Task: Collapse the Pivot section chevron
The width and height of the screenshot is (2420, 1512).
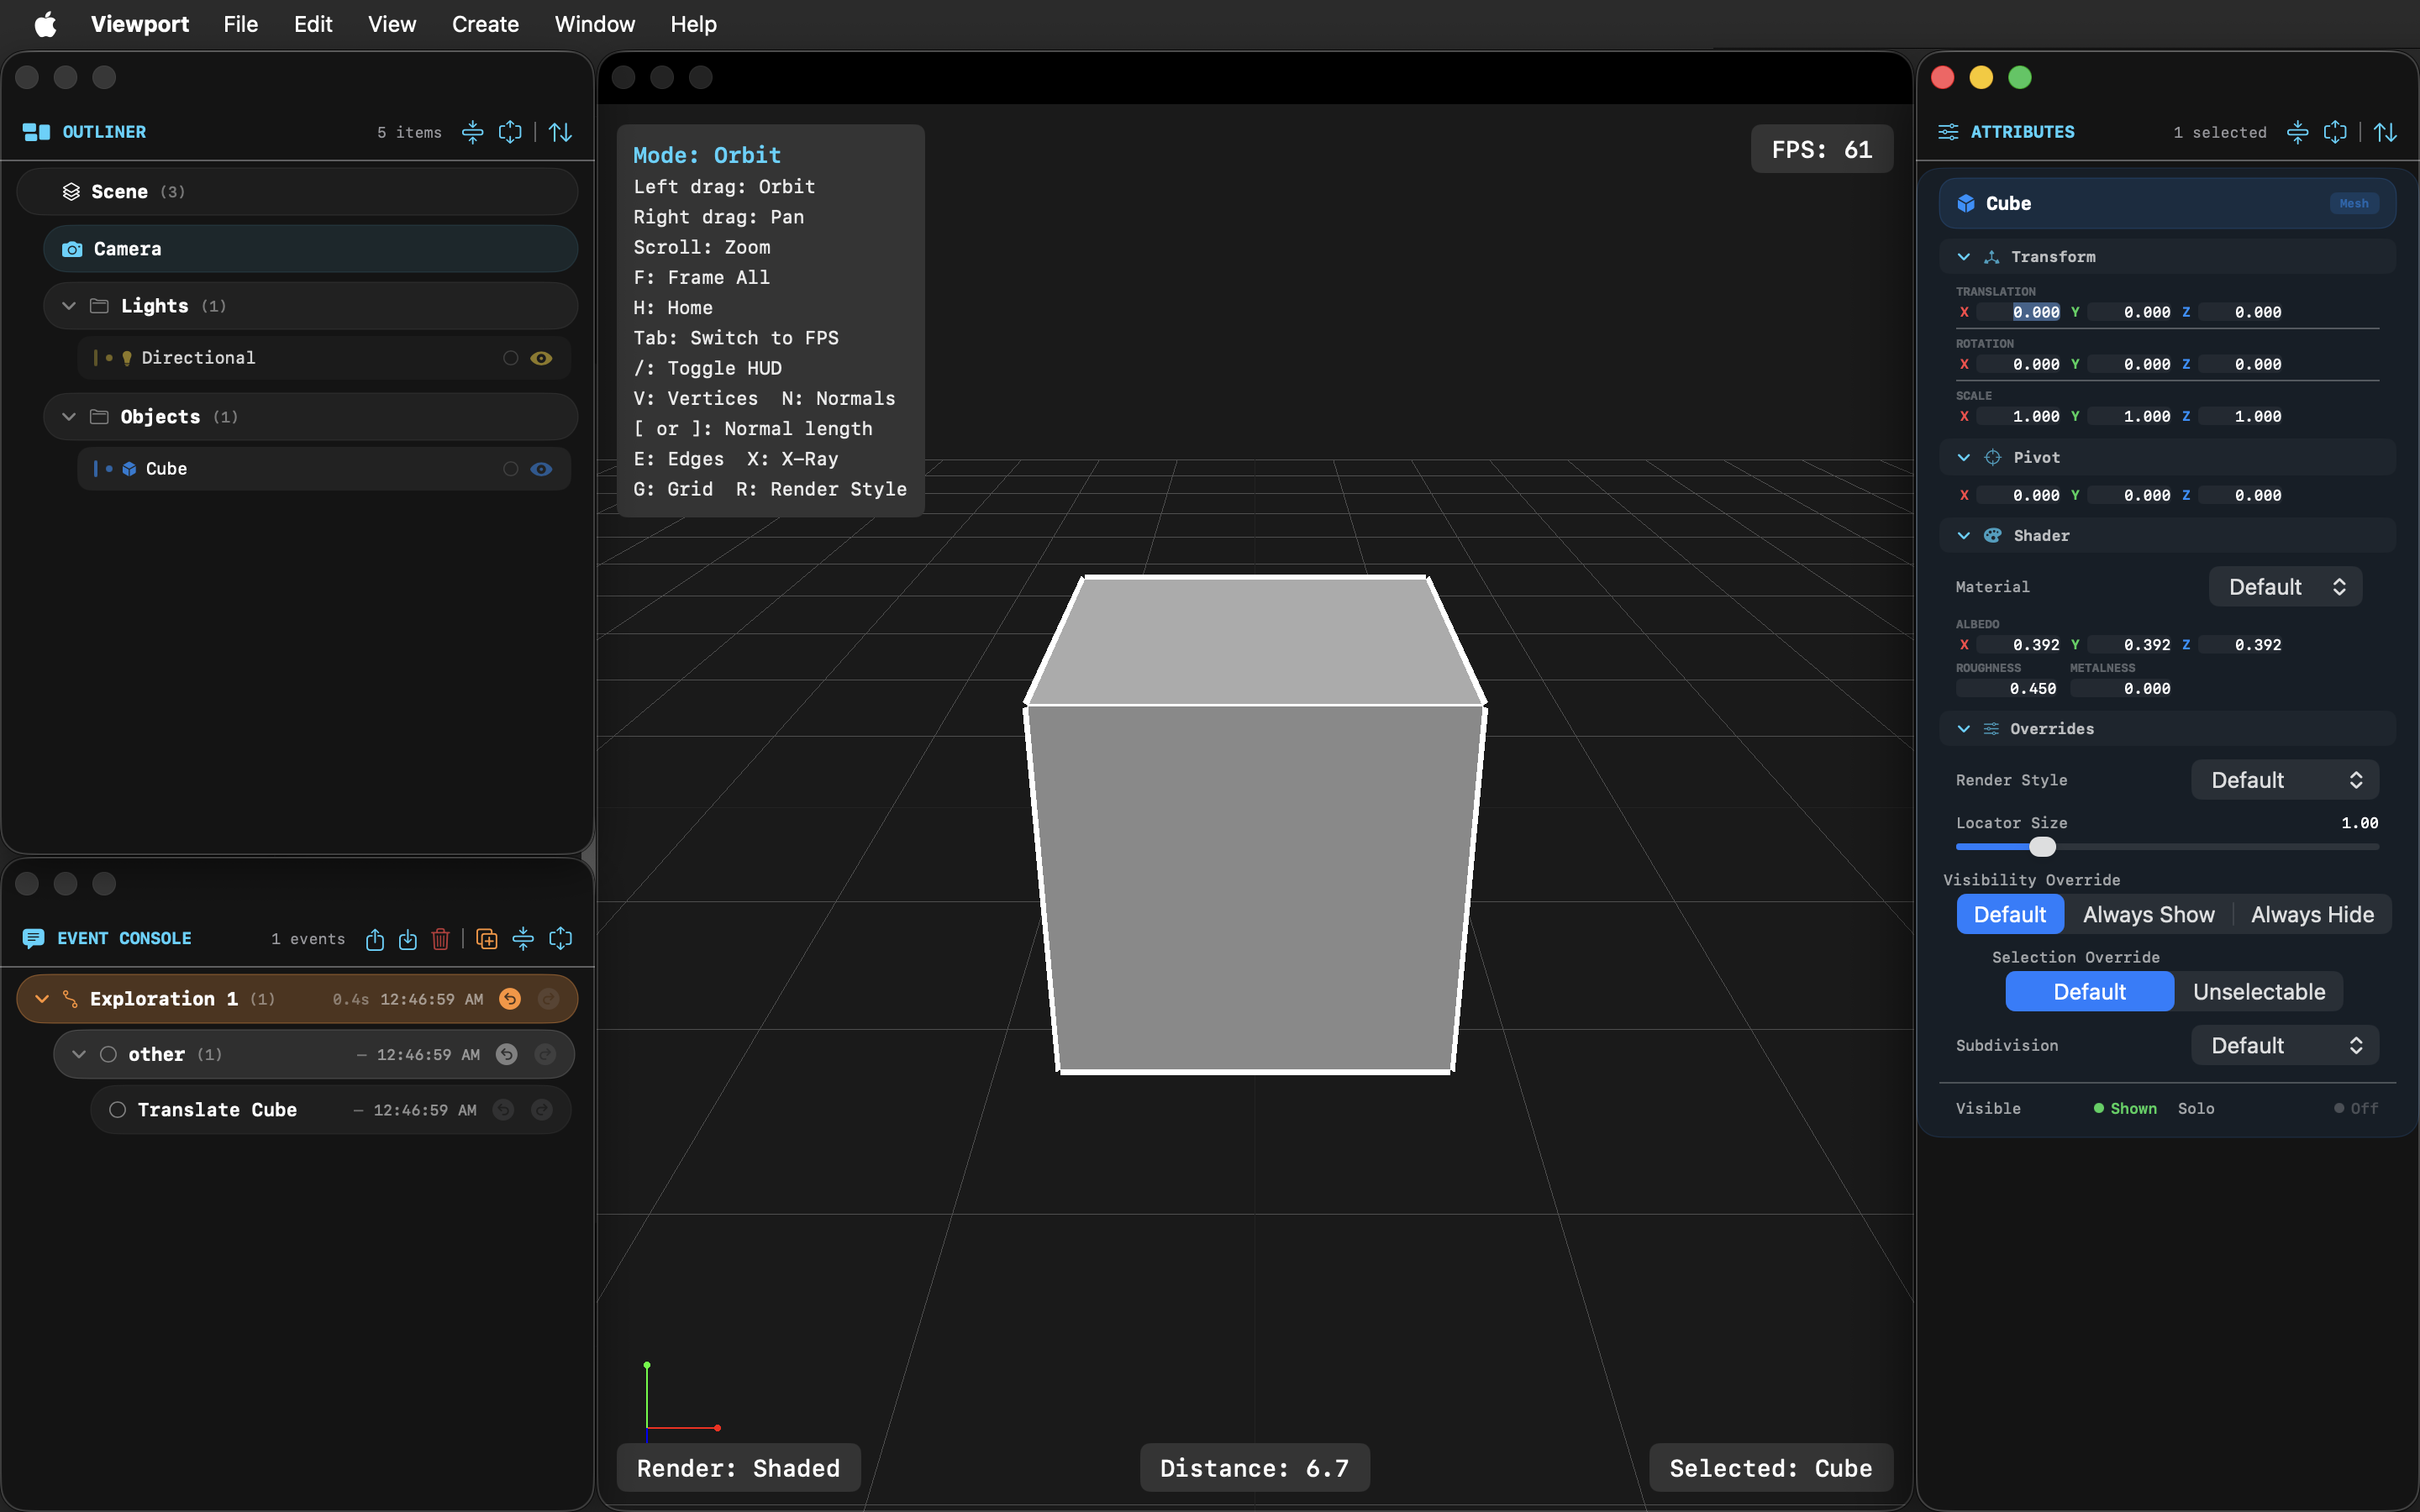Action: pyautogui.click(x=1964, y=458)
